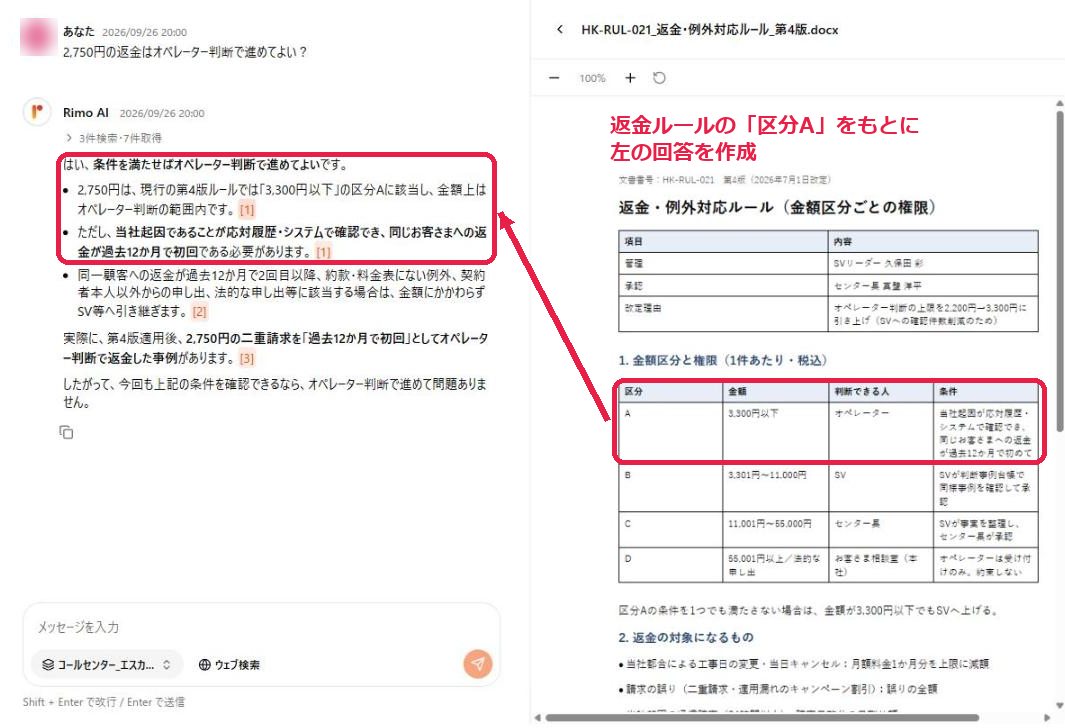
Task: Click the heading 1. 金額区分と権限
Action: pos(723,360)
